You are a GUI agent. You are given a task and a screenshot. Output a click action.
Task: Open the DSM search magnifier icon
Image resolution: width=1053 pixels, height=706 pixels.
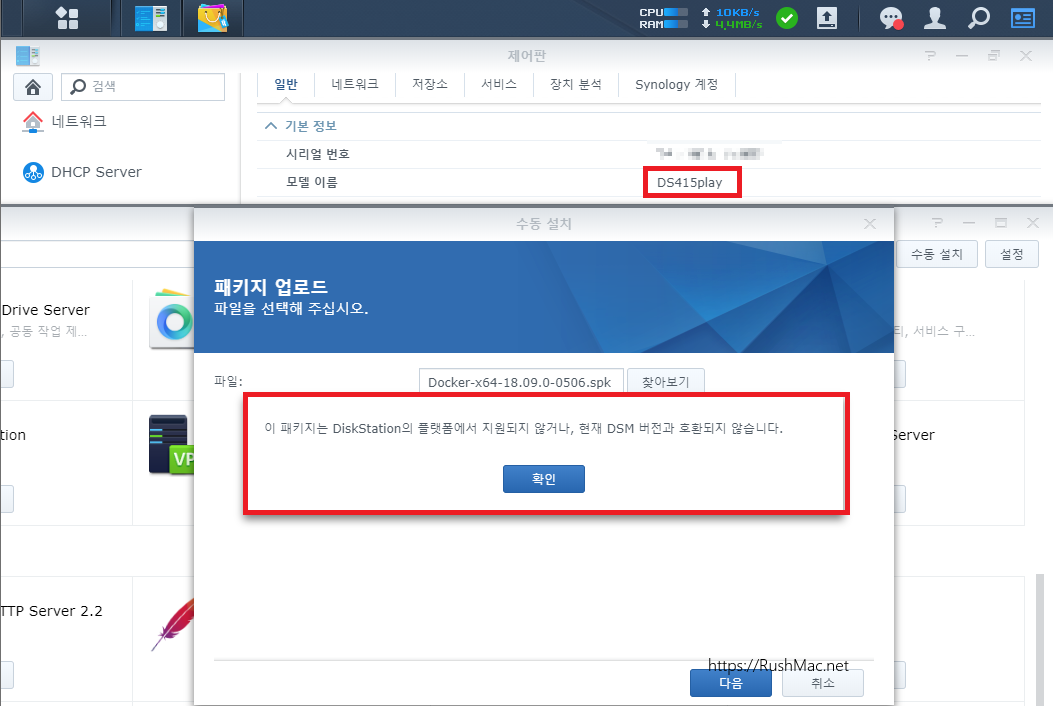click(978, 18)
